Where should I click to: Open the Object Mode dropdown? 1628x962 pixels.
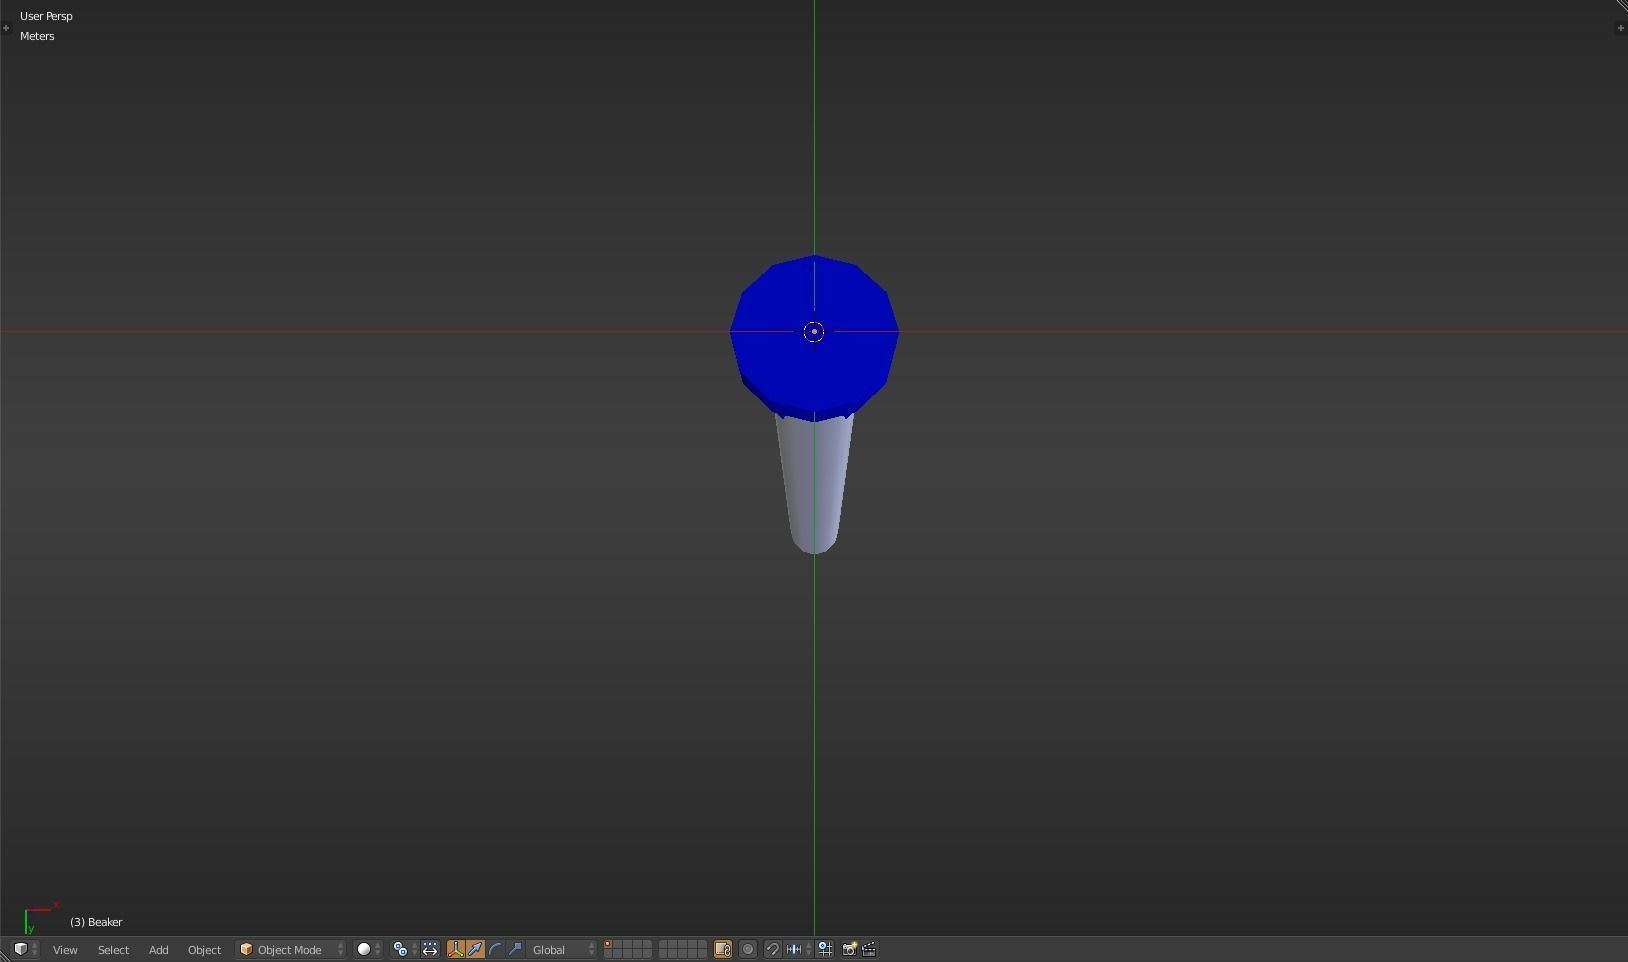click(291, 949)
